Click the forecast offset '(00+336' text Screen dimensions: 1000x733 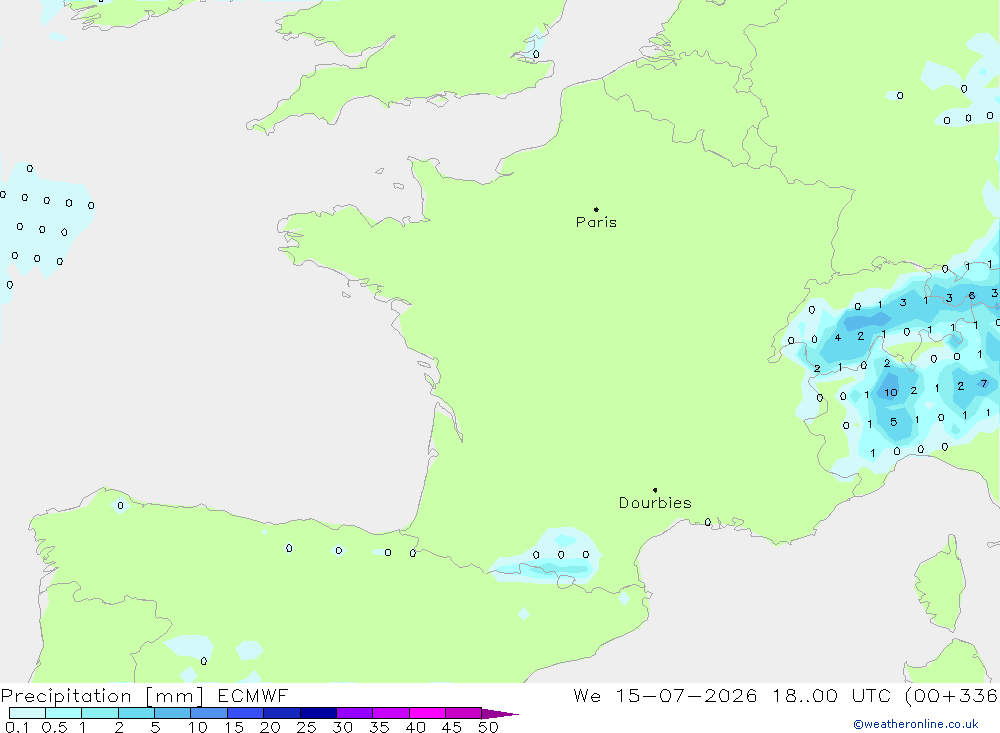click(x=952, y=696)
